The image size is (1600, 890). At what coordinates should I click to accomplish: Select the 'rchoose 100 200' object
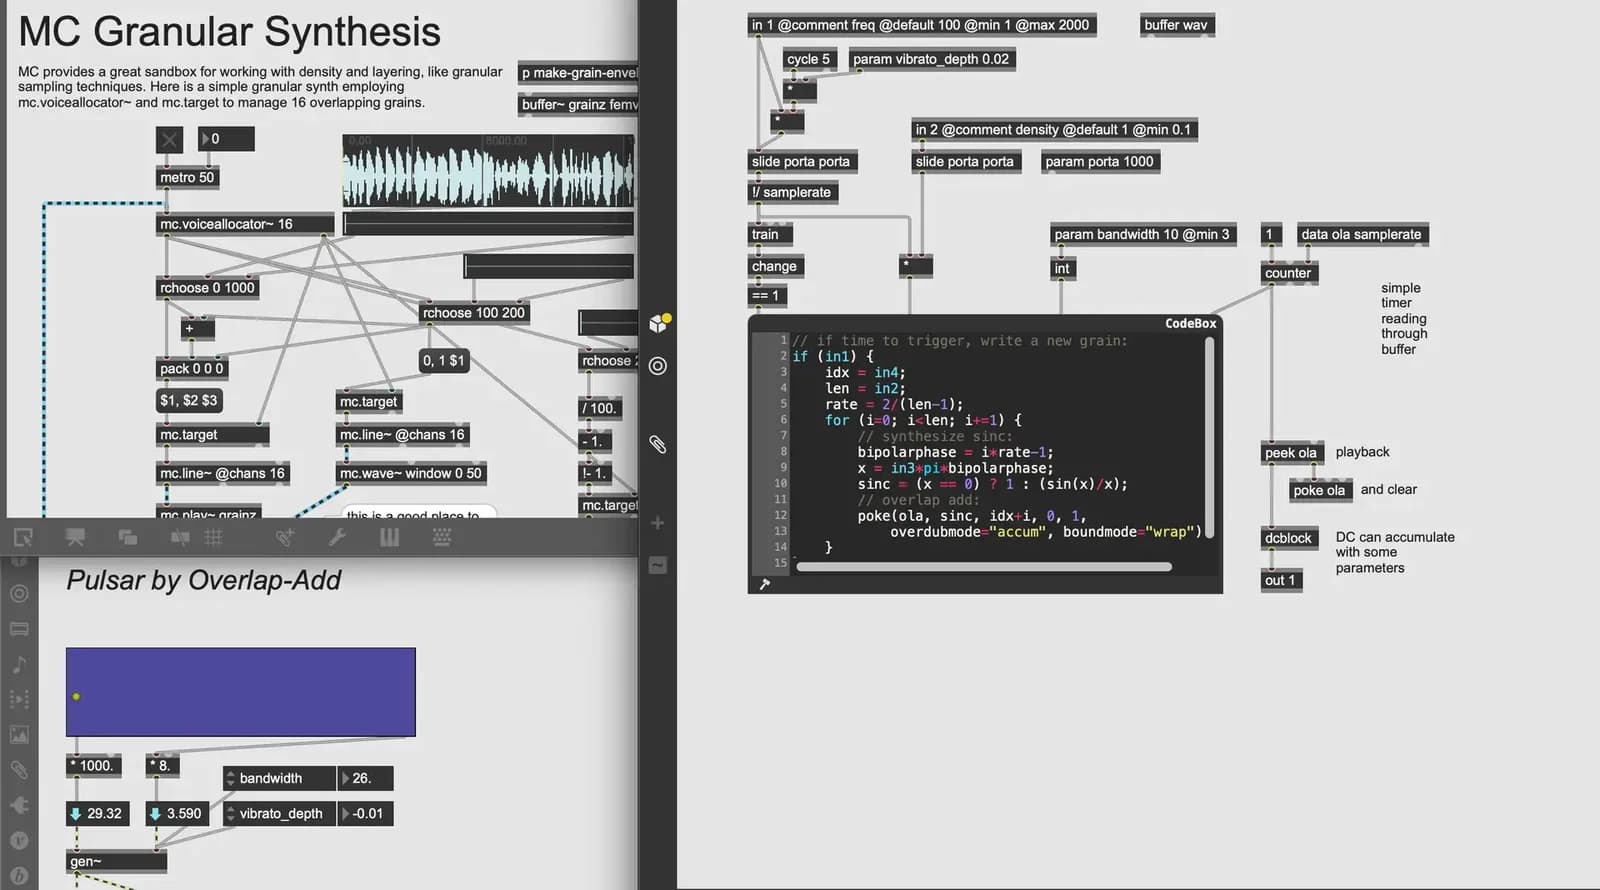pyautogui.click(x=474, y=313)
